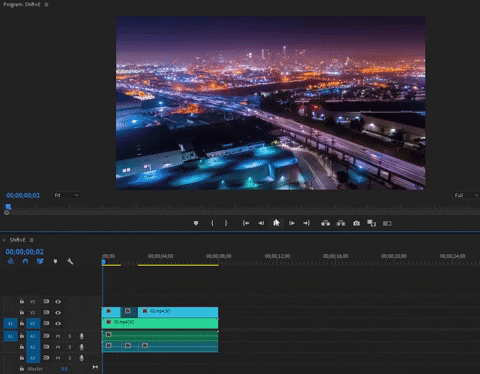Open the Full playback resolution dropdown
Viewport: 480px width, 374px height.
coord(466,195)
